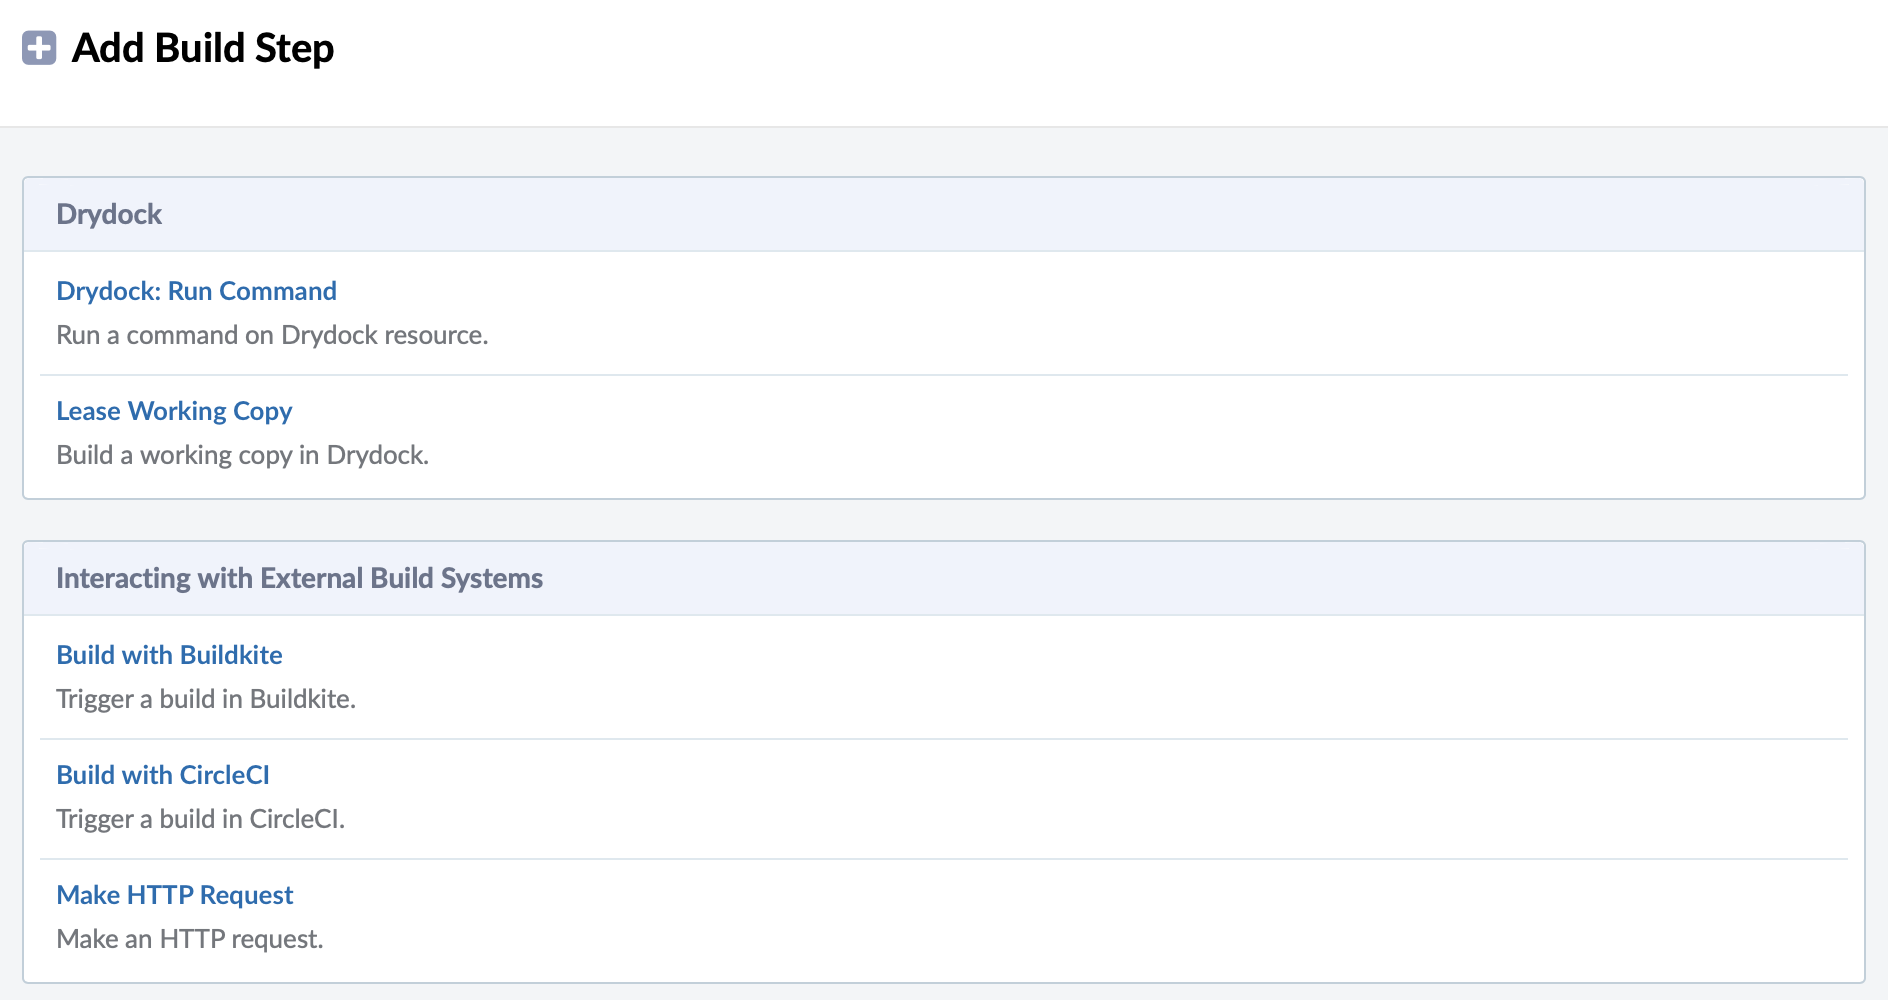Click the horizontal line below the page header
This screenshot has height=1000, width=1888.
pos(943,127)
